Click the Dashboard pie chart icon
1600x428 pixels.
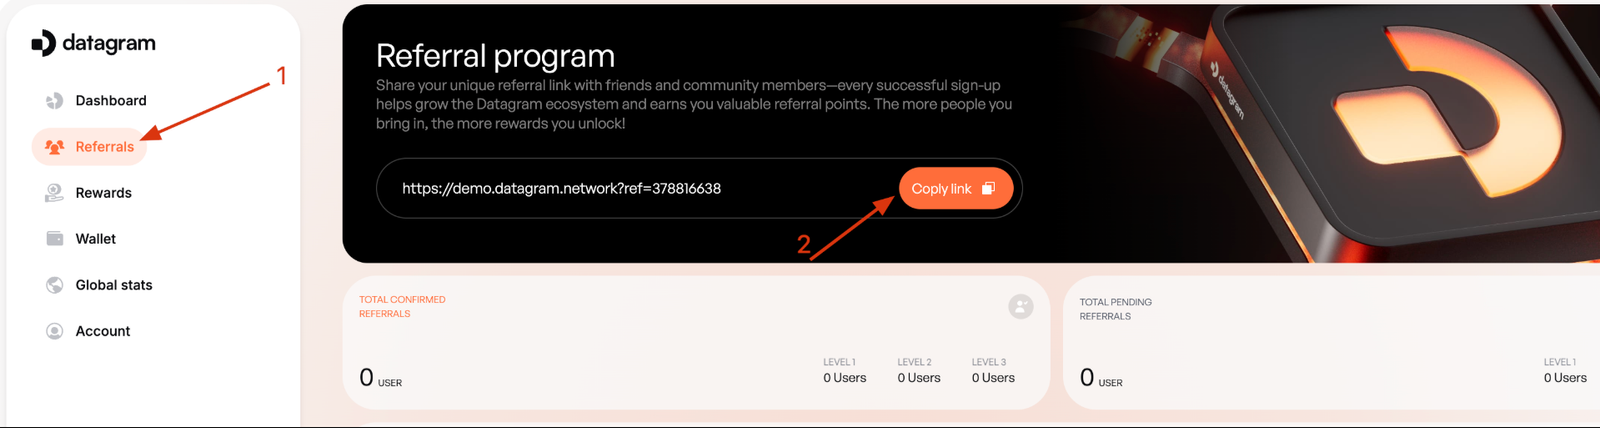(55, 101)
